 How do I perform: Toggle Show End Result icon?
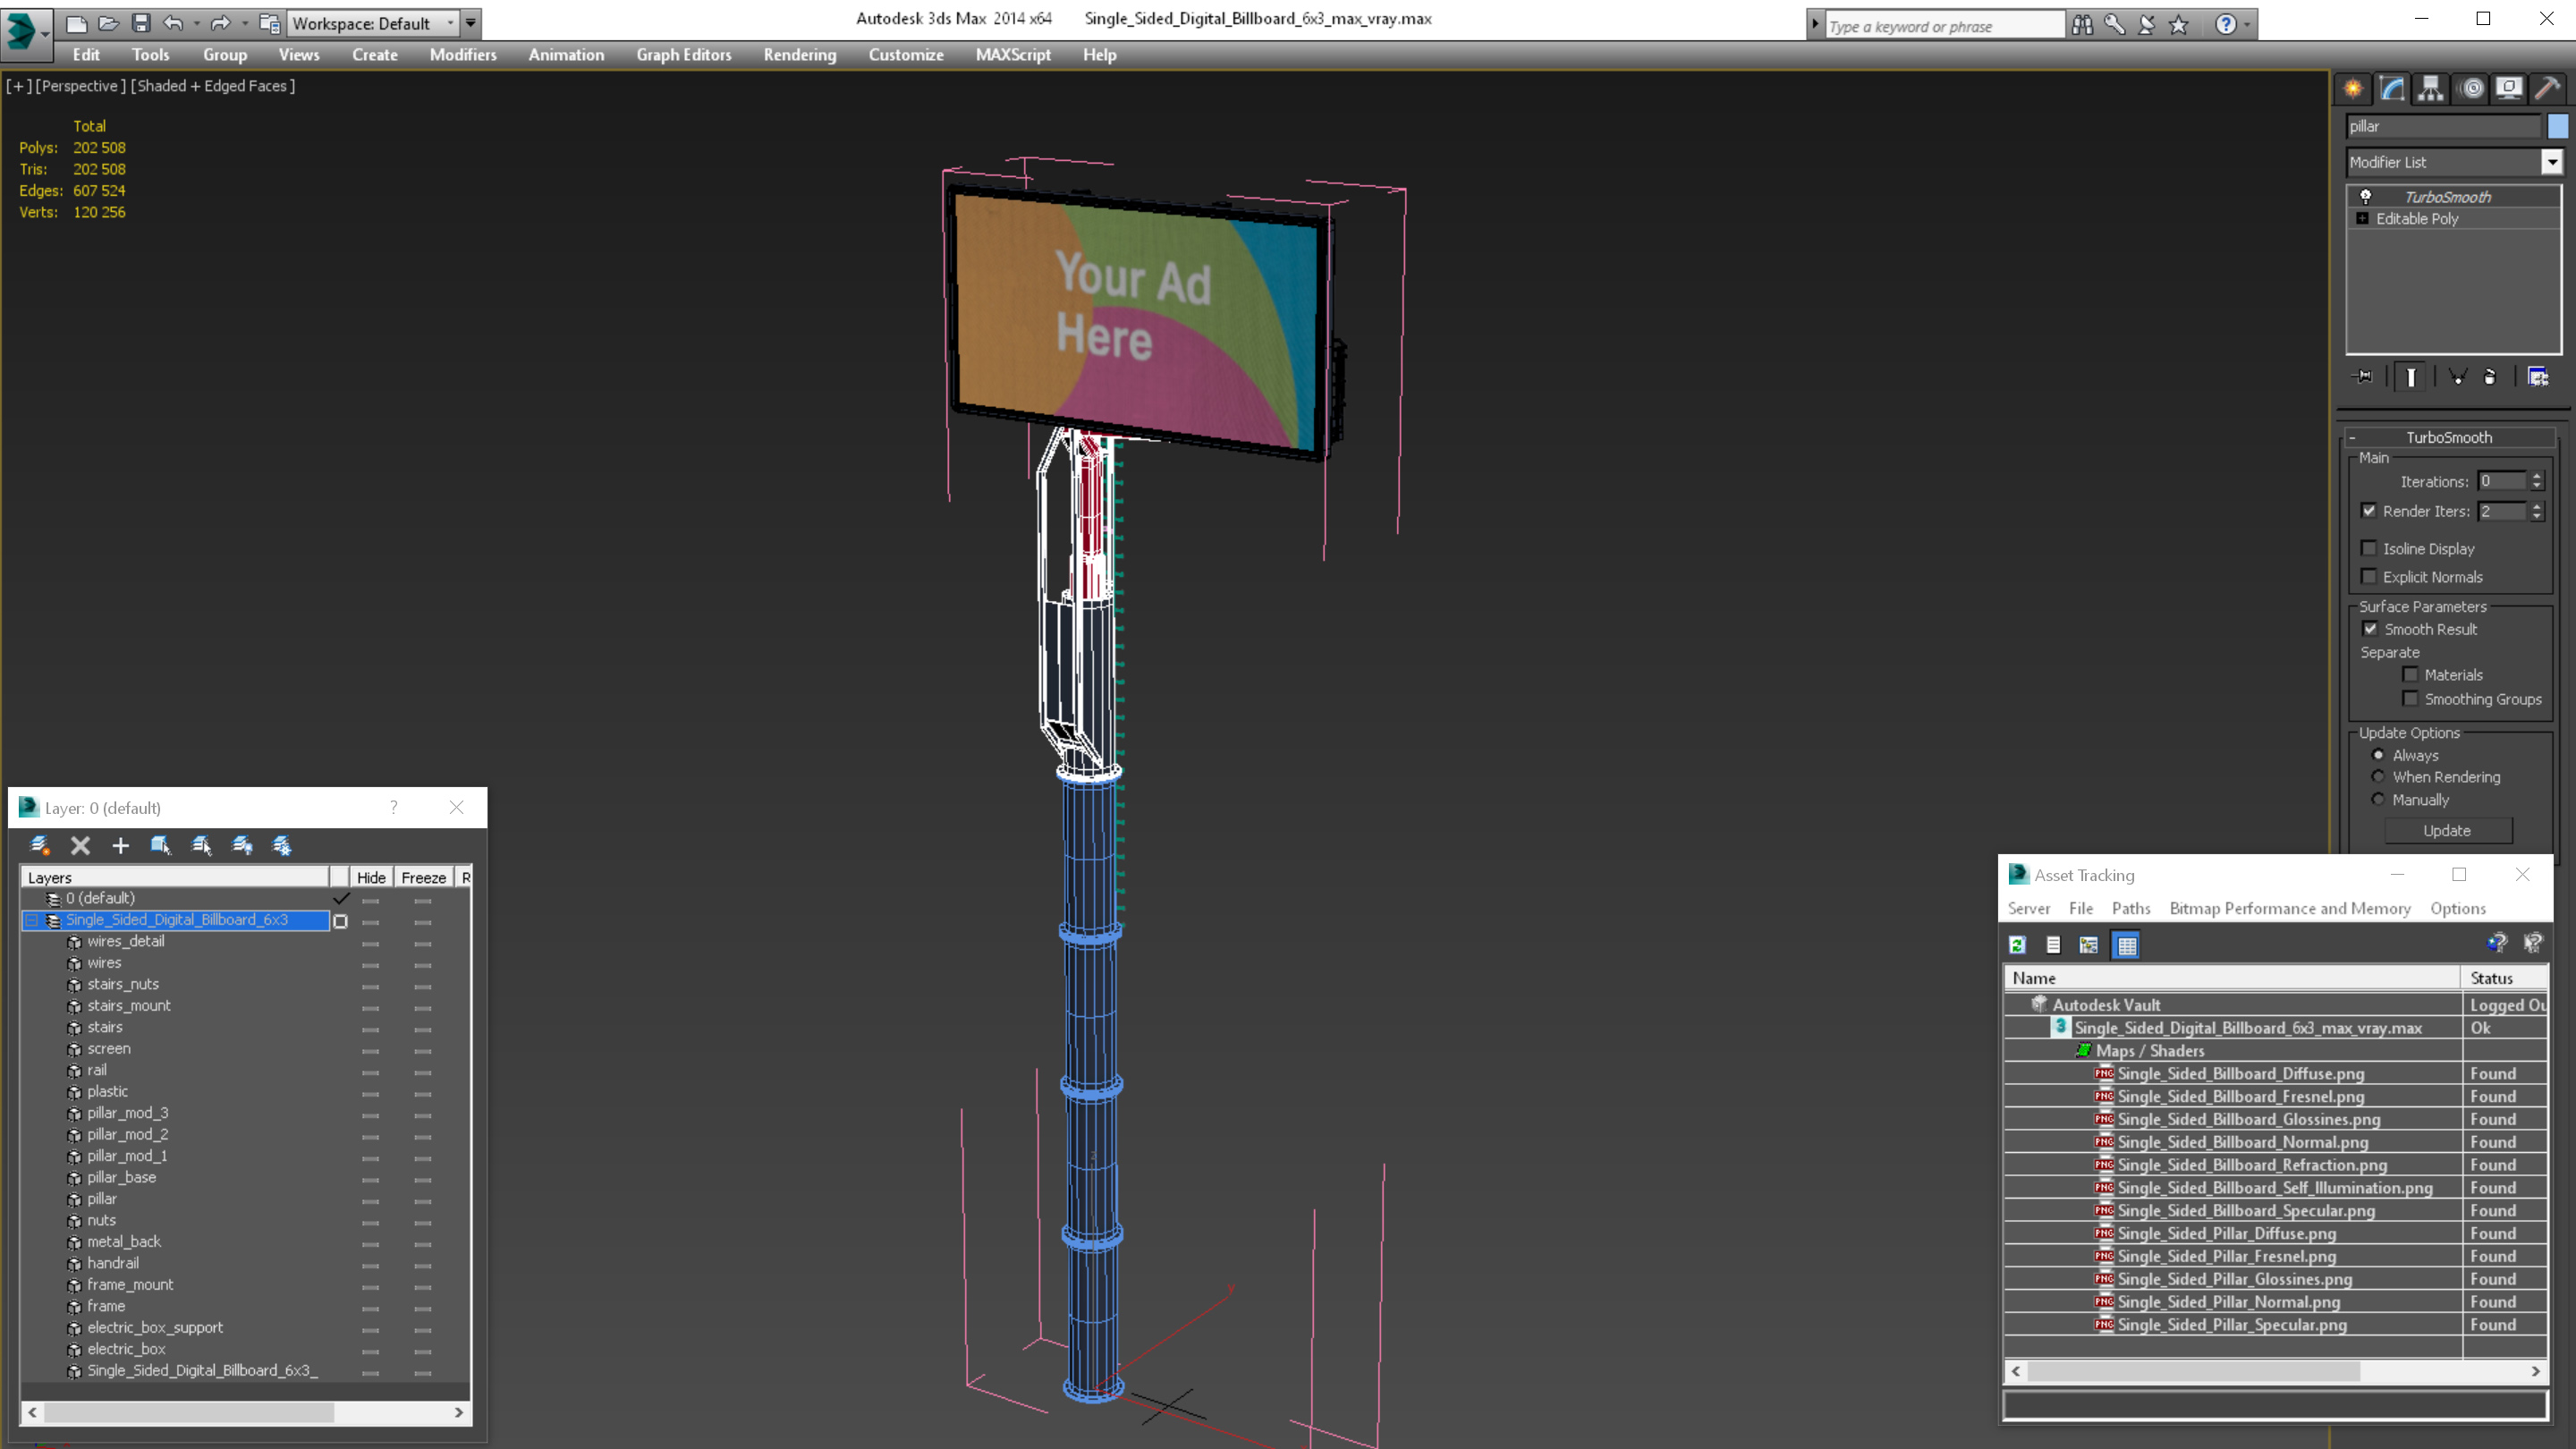[2411, 377]
